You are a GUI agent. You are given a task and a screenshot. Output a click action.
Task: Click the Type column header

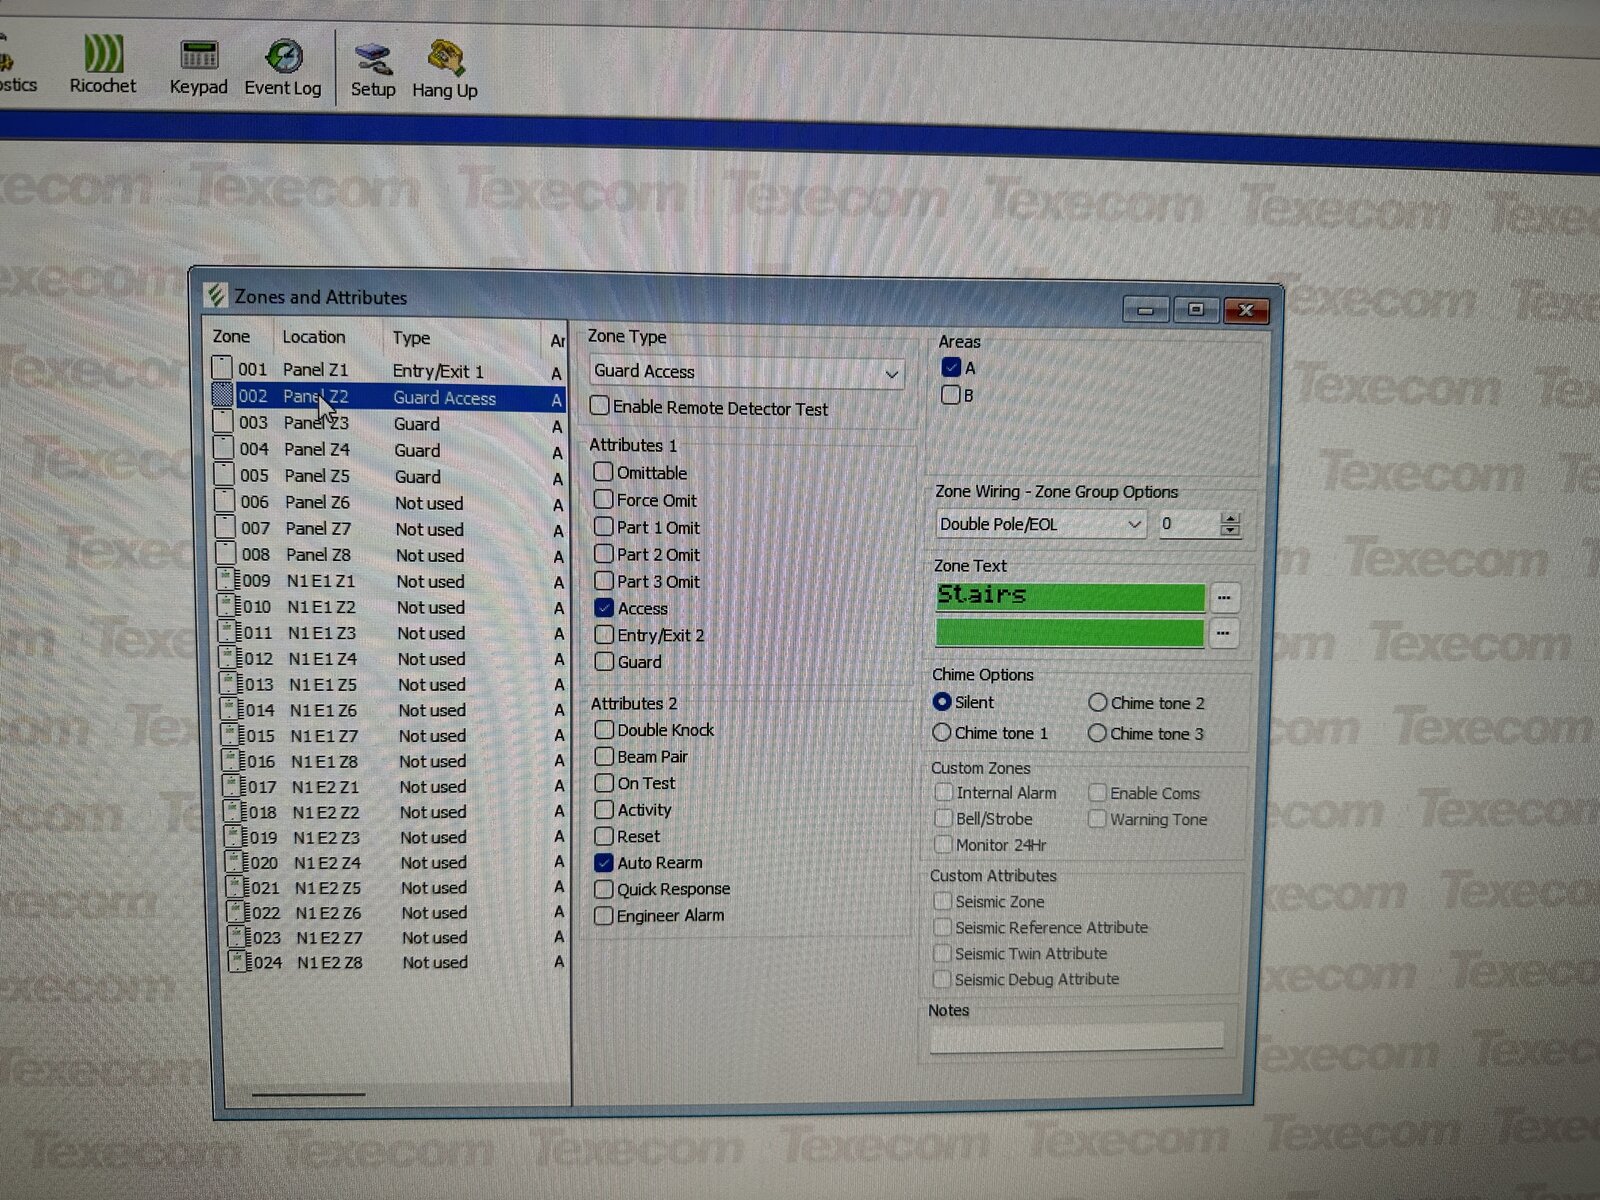(x=411, y=338)
